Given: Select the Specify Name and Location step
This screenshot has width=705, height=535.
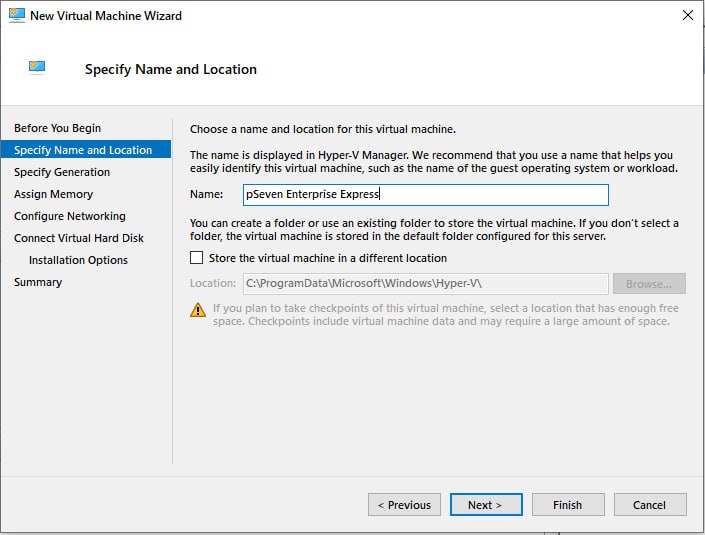Looking at the screenshot, I should tap(83, 150).
